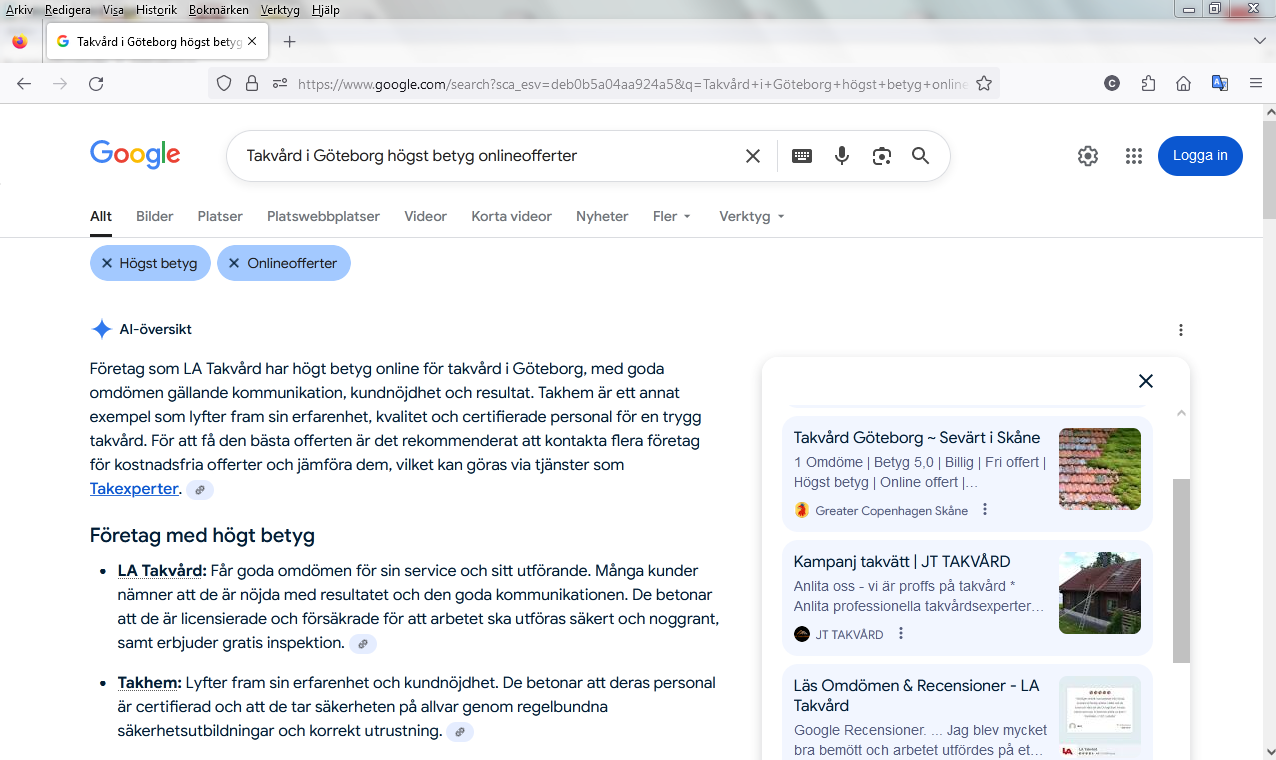The width and height of the screenshot is (1276, 760).
Task: Clear the search query text
Action: pyautogui.click(x=753, y=156)
